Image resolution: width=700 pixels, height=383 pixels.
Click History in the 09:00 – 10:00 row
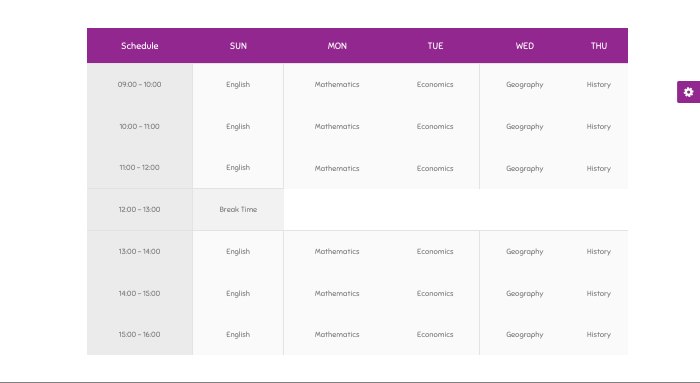tap(599, 84)
